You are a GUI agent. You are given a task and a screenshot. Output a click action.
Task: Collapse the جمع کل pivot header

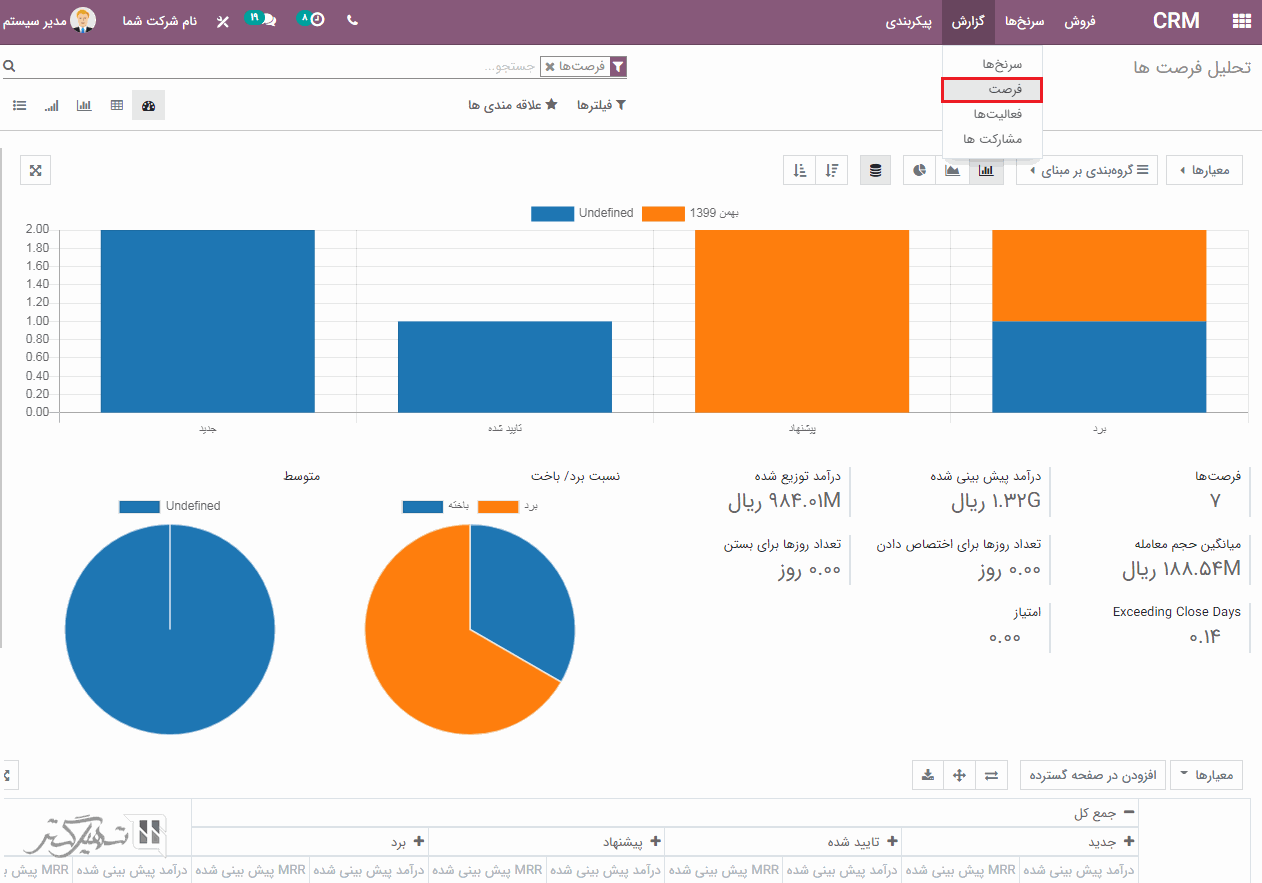[x=1129, y=813]
